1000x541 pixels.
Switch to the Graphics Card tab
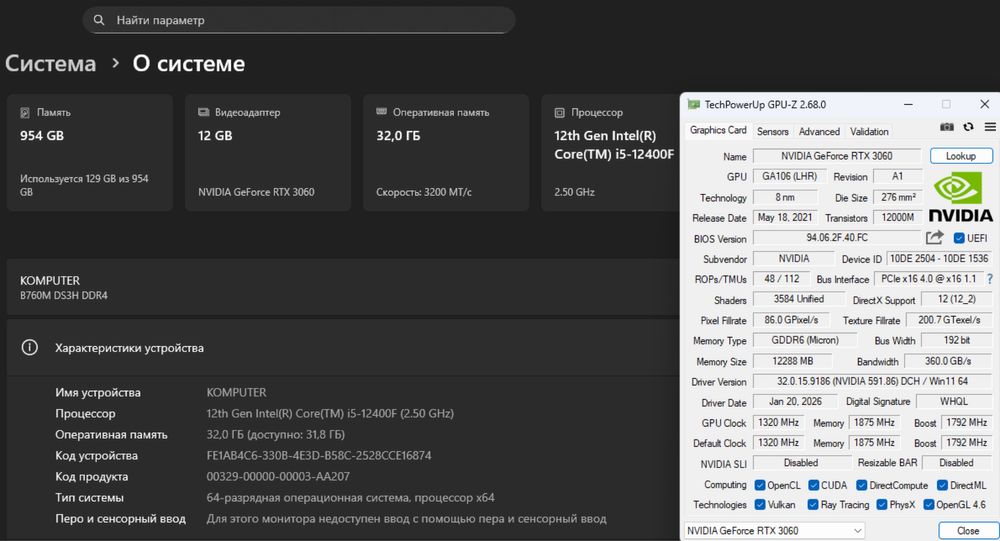pyautogui.click(x=717, y=130)
